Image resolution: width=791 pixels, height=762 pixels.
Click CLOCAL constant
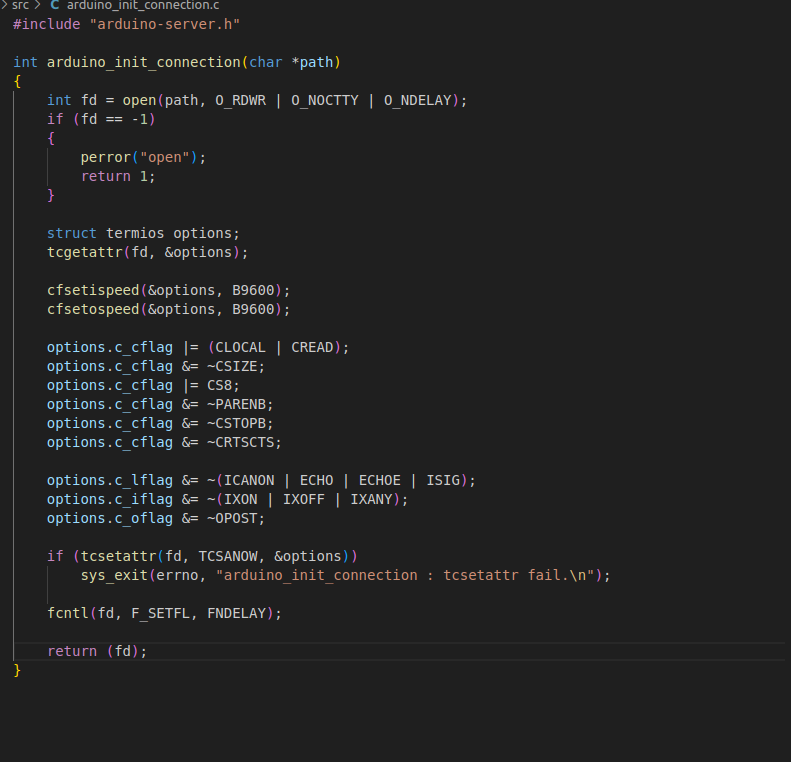click(241, 347)
